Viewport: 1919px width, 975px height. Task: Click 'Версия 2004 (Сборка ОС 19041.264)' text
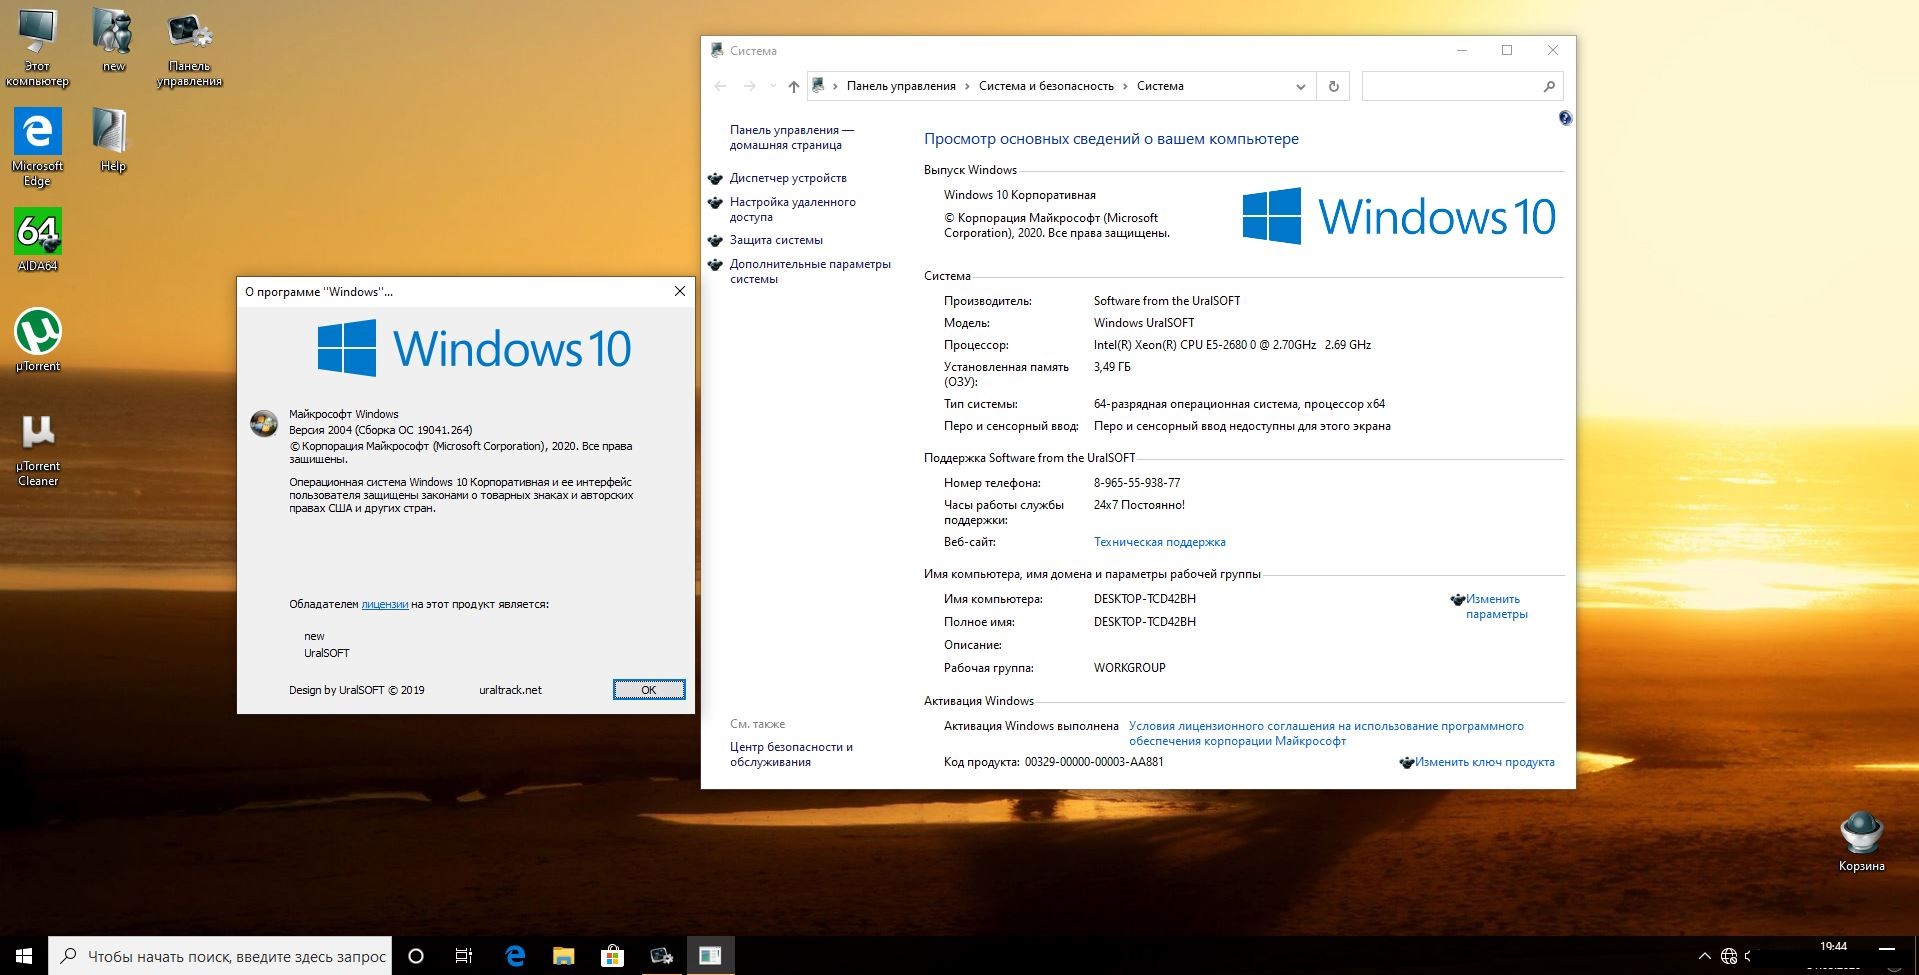click(x=380, y=430)
